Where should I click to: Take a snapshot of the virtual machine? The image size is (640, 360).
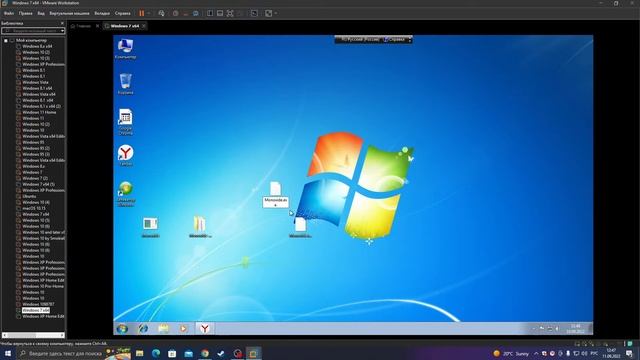click(x=176, y=13)
